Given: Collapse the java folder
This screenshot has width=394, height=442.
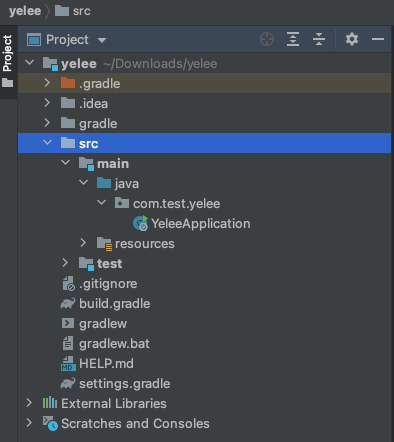Looking at the screenshot, I should (x=84, y=182).
